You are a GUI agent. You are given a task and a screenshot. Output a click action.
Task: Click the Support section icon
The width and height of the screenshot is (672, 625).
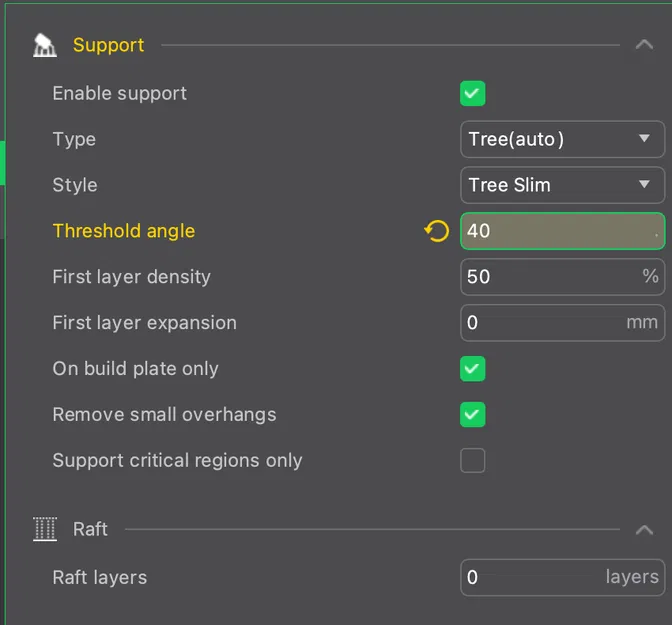point(45,45)
